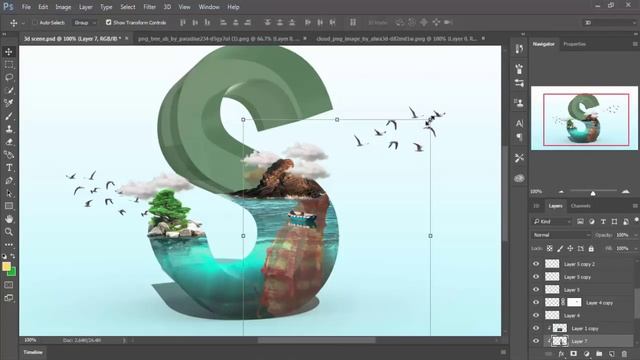This screenshot has height=360, width=640.
Task: Click the Create new group folder icon
Action: coord(599,354)
